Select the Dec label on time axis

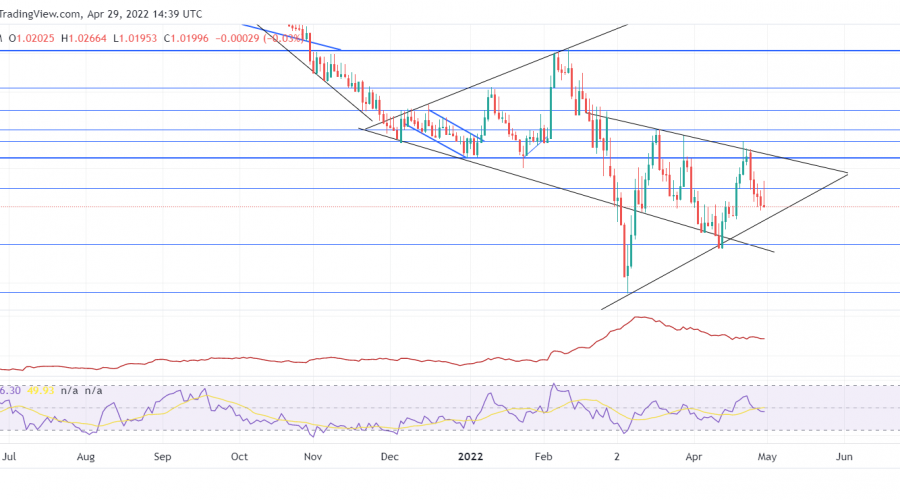pyautogui.click(x=389, y=457)
